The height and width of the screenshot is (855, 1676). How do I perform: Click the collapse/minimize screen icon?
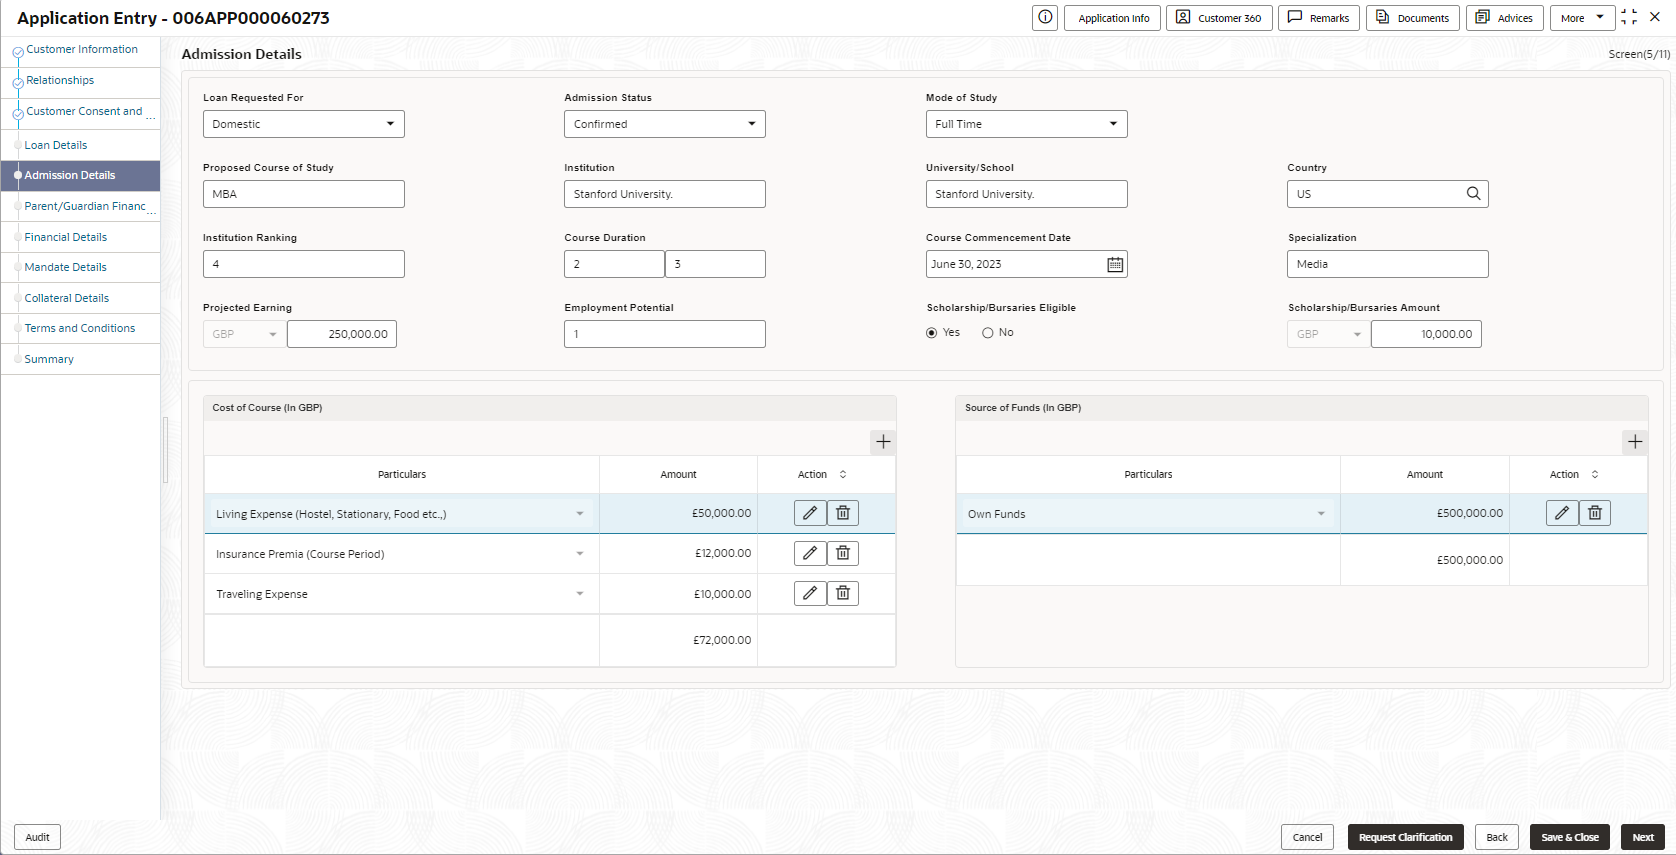click(x=1629, y=17)
